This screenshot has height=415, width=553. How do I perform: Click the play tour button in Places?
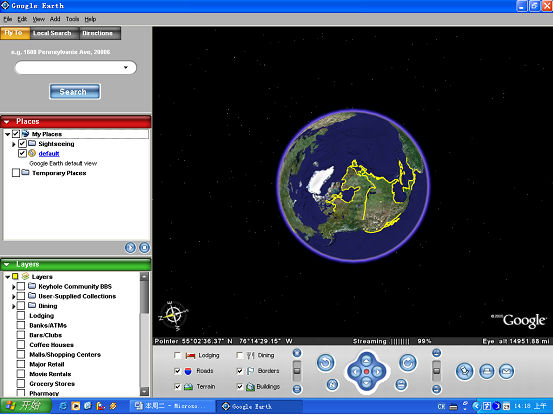click(130, 248)
